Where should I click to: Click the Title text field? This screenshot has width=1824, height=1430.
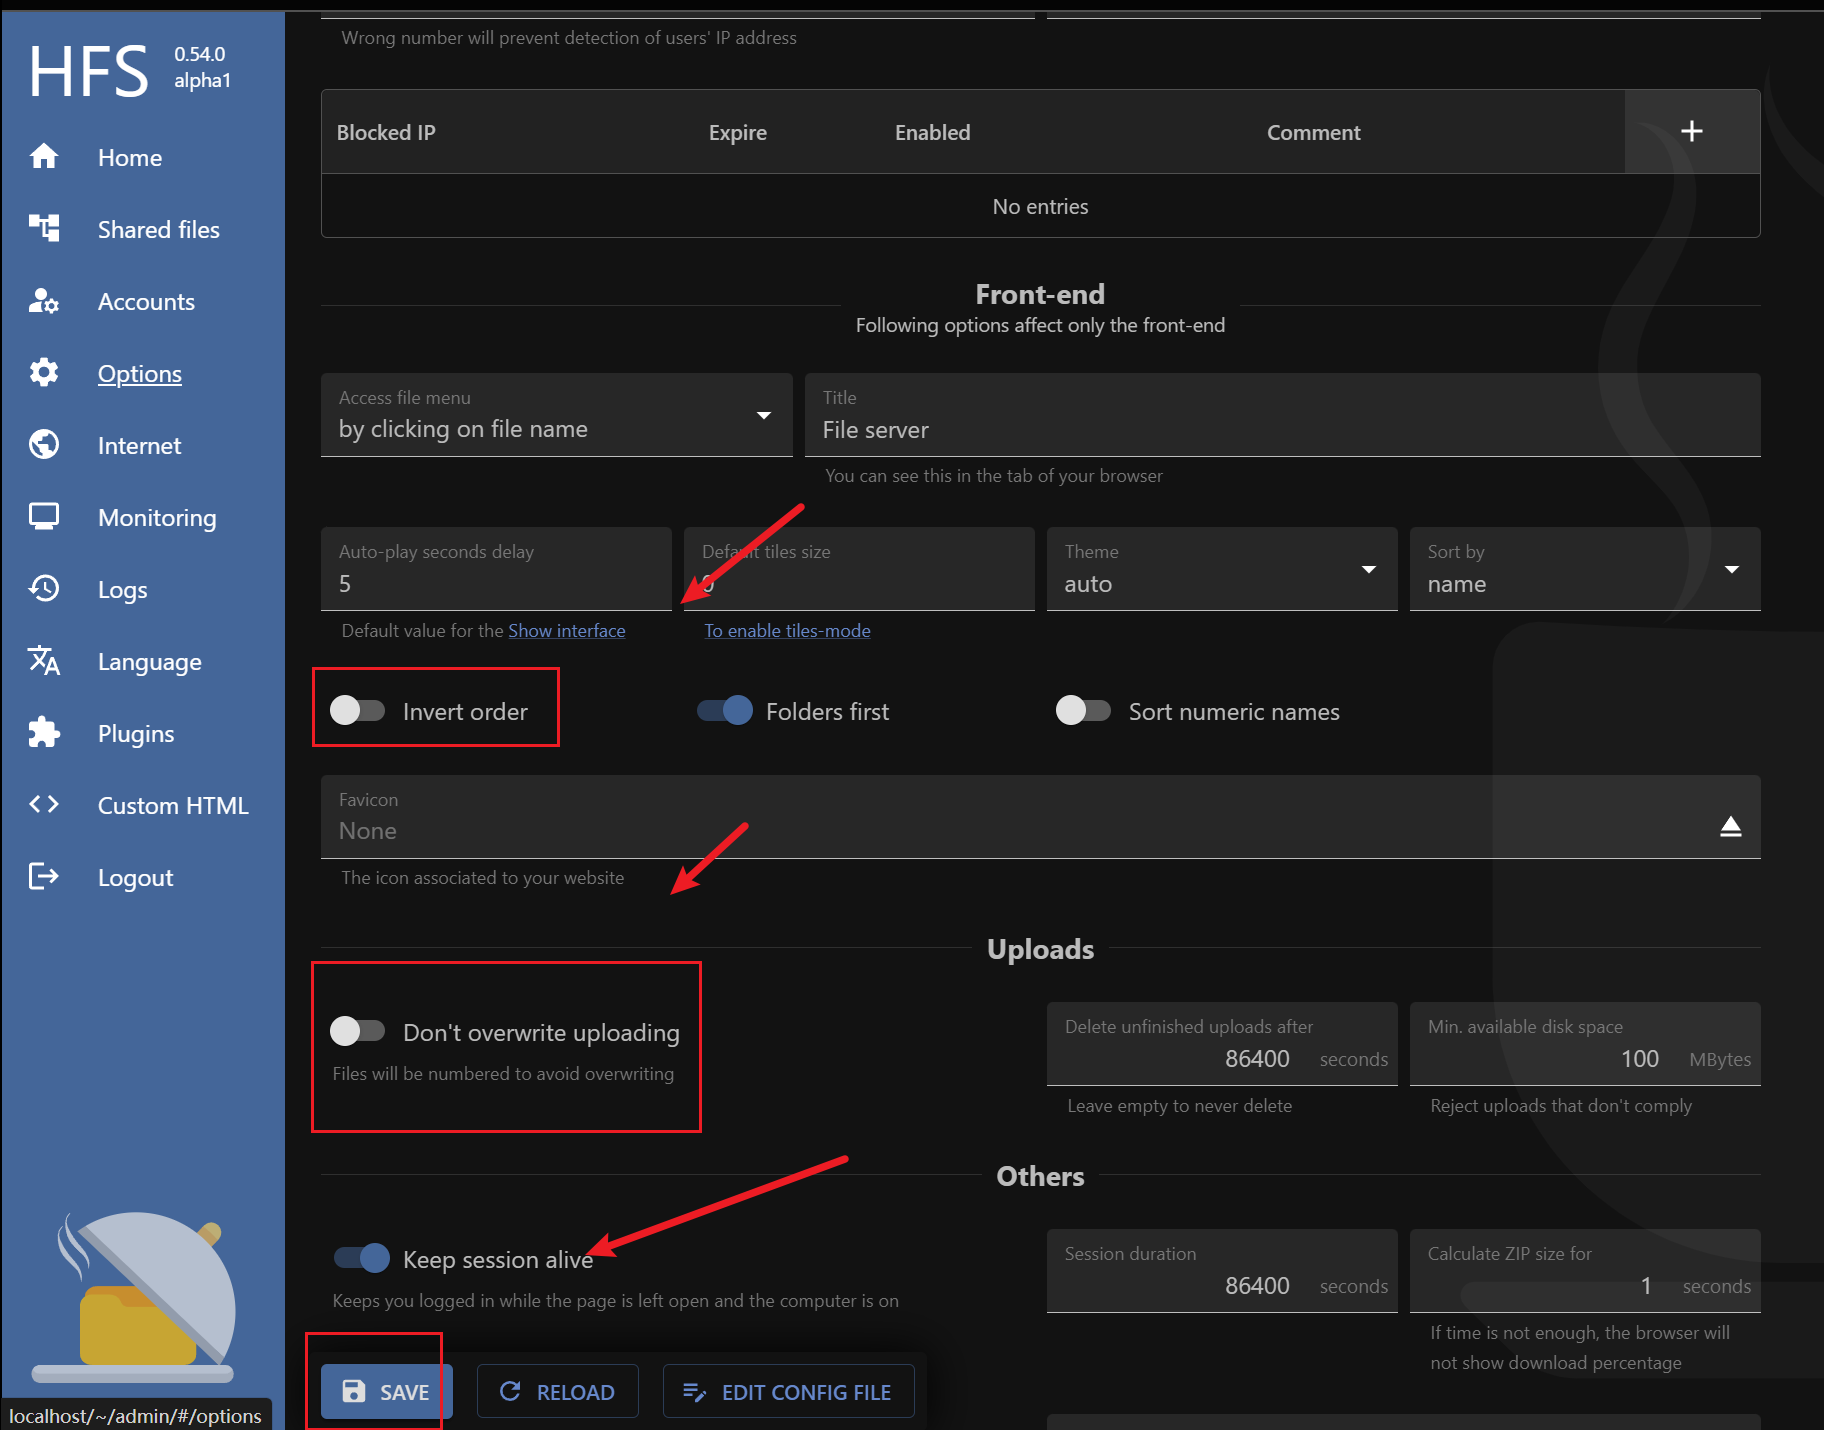(x=1281, y=430)
